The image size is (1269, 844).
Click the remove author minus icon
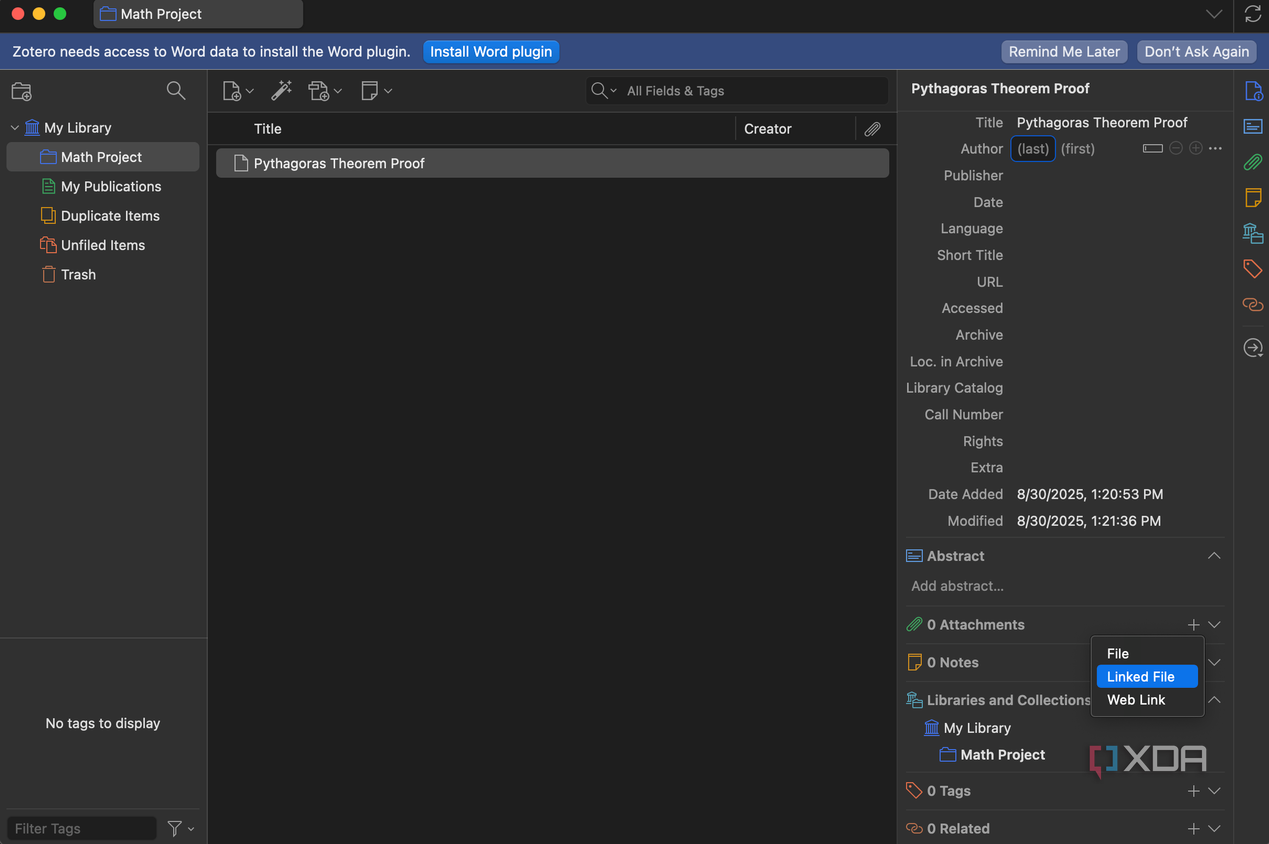click(x=1176, y=149)
